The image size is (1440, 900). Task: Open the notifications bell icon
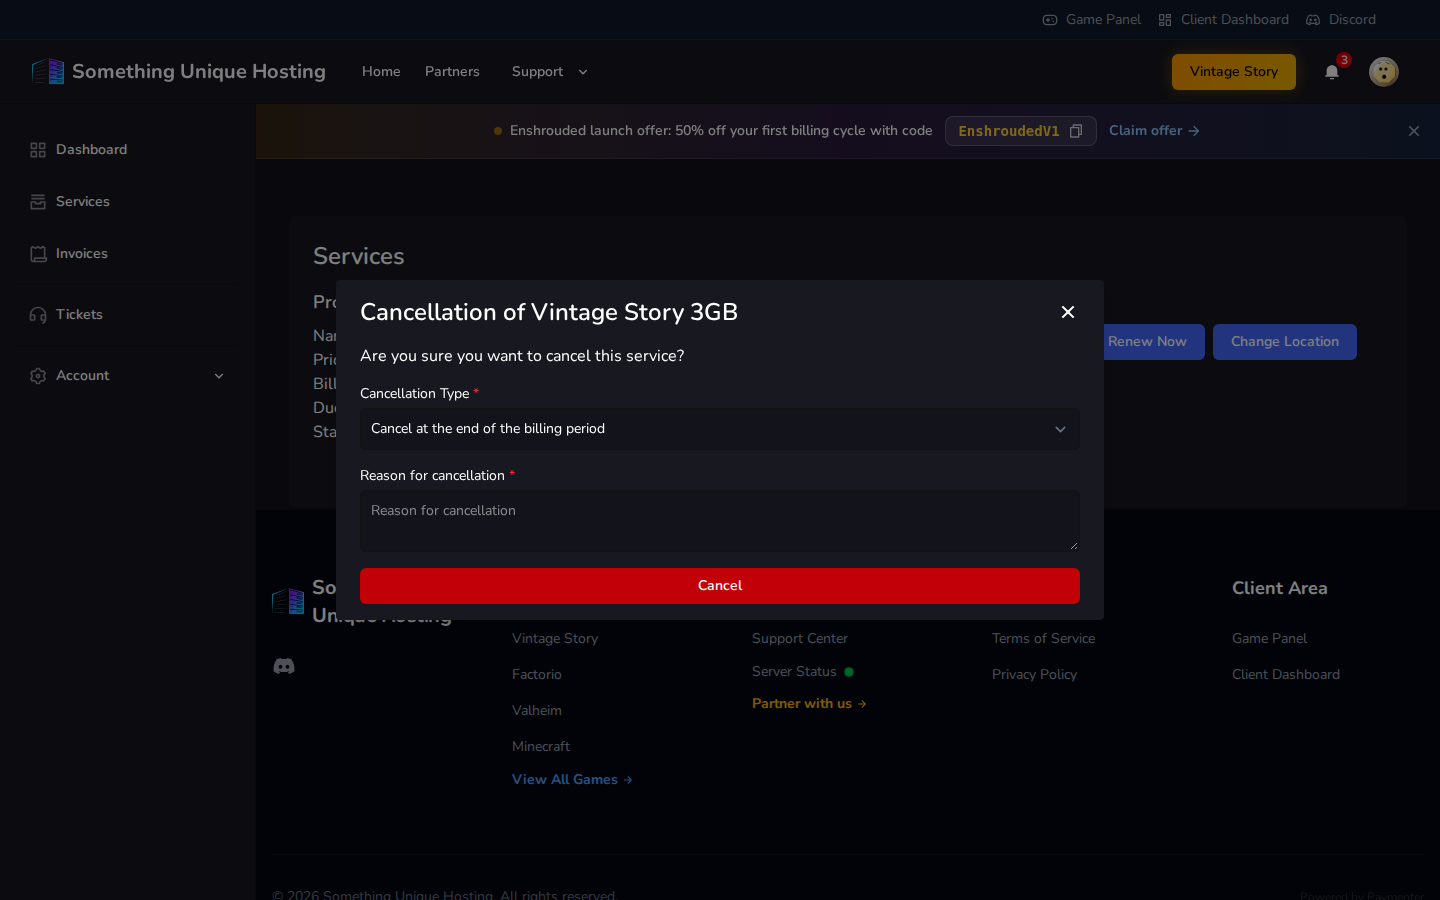point(1332,72)
